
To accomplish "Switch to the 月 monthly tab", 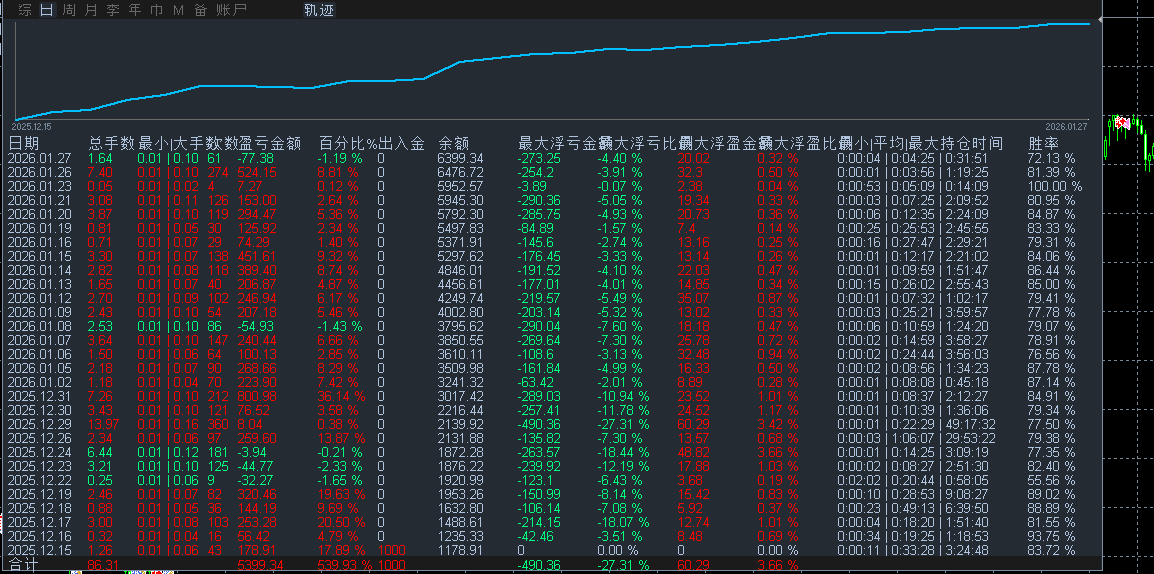I will [91, 10].
